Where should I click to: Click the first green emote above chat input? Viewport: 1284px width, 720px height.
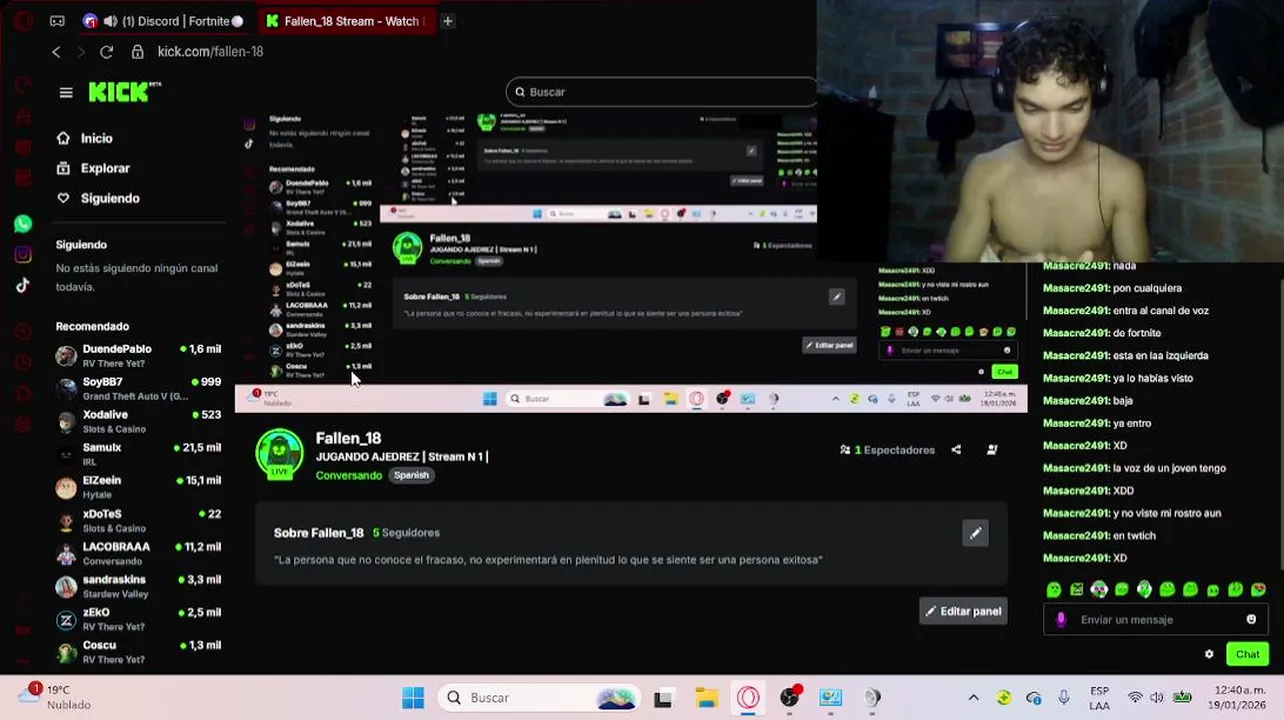coord(1054,590)
